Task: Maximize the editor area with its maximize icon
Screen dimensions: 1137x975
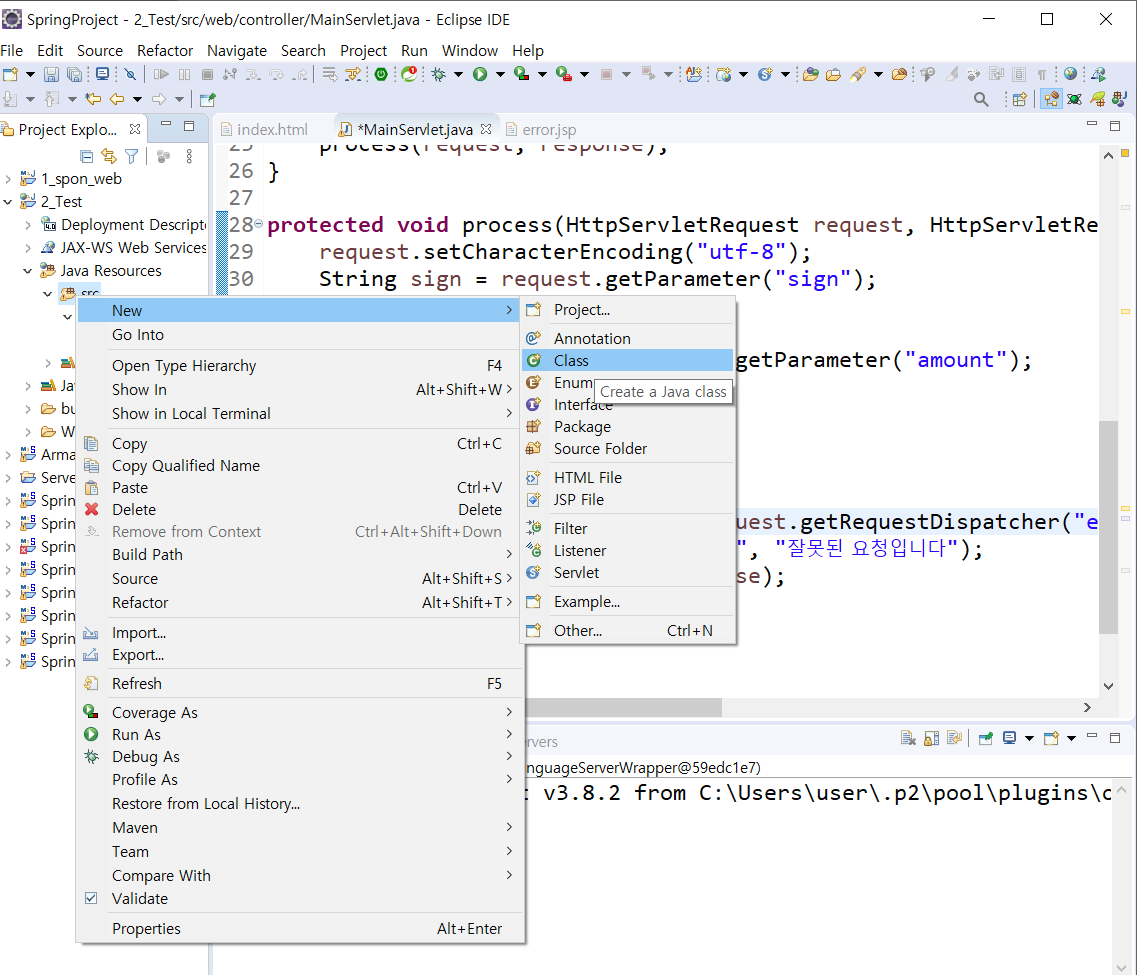Action: point(1115,125)
